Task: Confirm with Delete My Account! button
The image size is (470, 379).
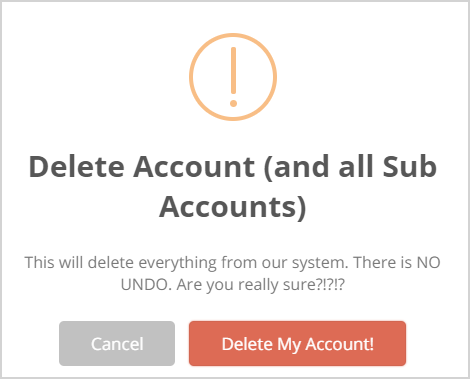Action: (297, 343)
